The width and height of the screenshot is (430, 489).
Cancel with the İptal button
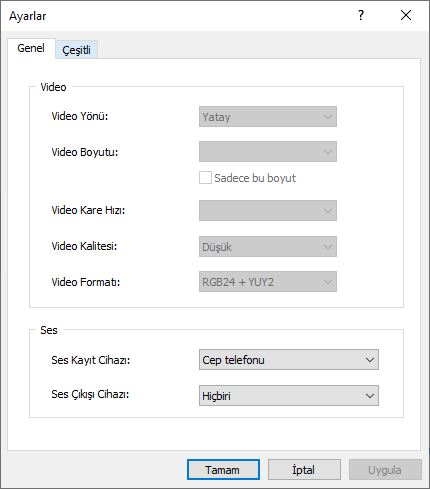point(304,470)
